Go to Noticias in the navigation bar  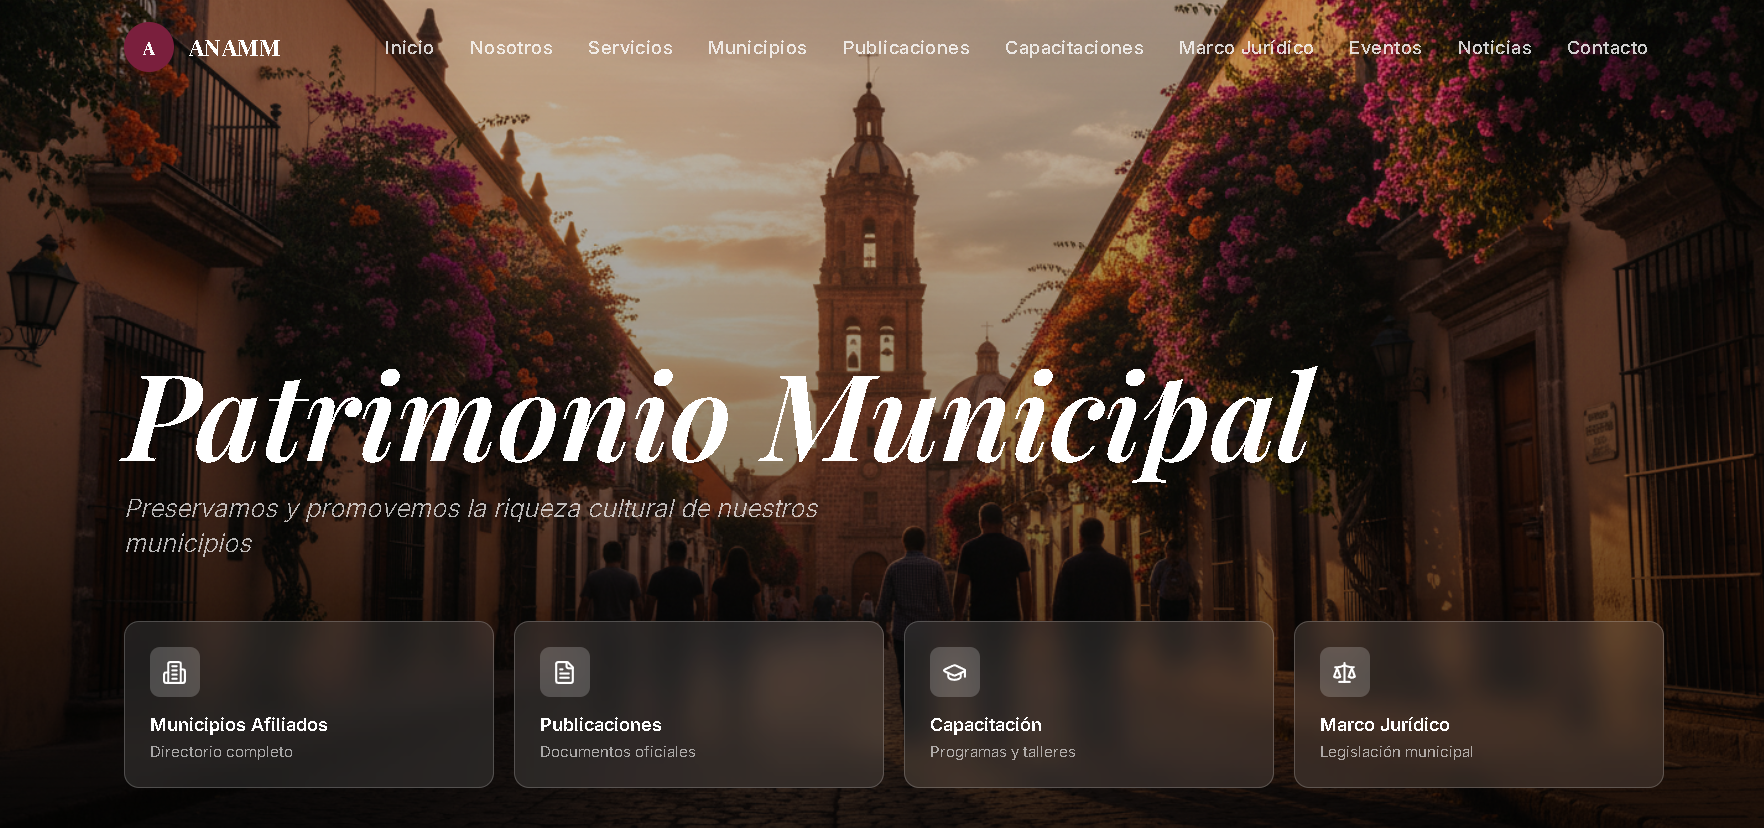point(1494,48)
